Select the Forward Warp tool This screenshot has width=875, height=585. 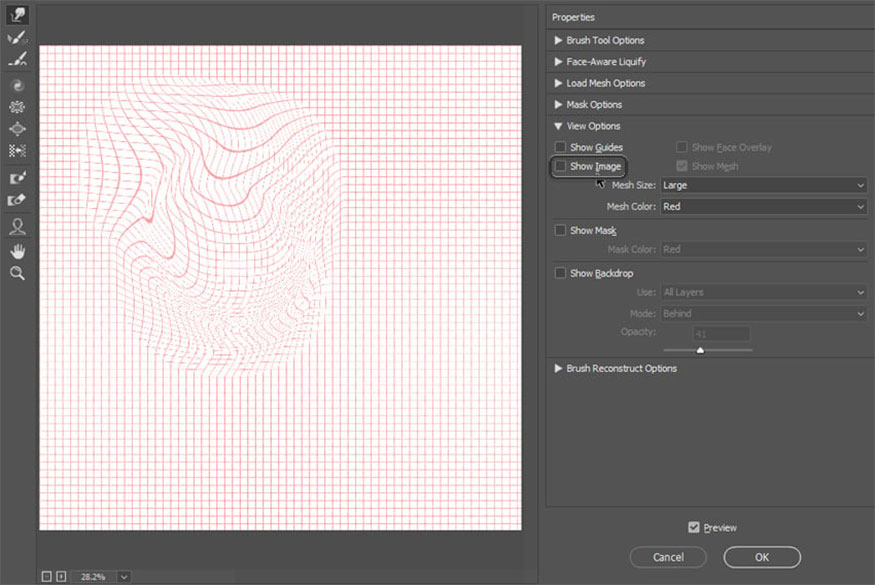pyautogui.click(x=17, y=15)
